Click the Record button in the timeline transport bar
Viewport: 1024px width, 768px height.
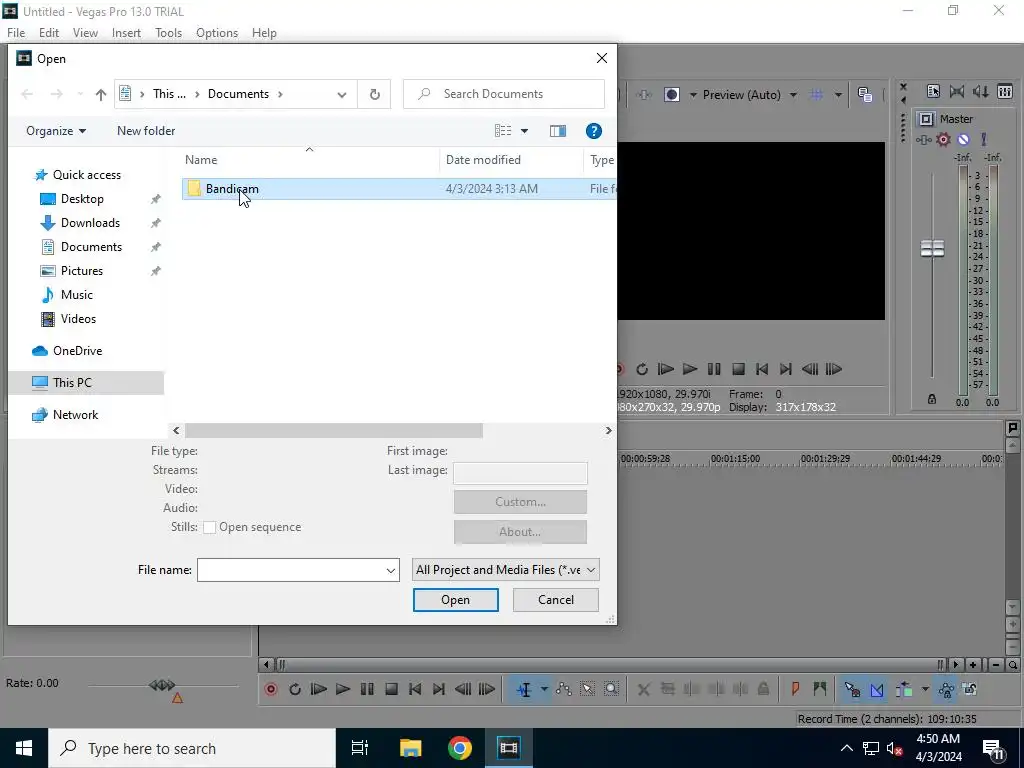pyautogui.click(x=270, y=689)
